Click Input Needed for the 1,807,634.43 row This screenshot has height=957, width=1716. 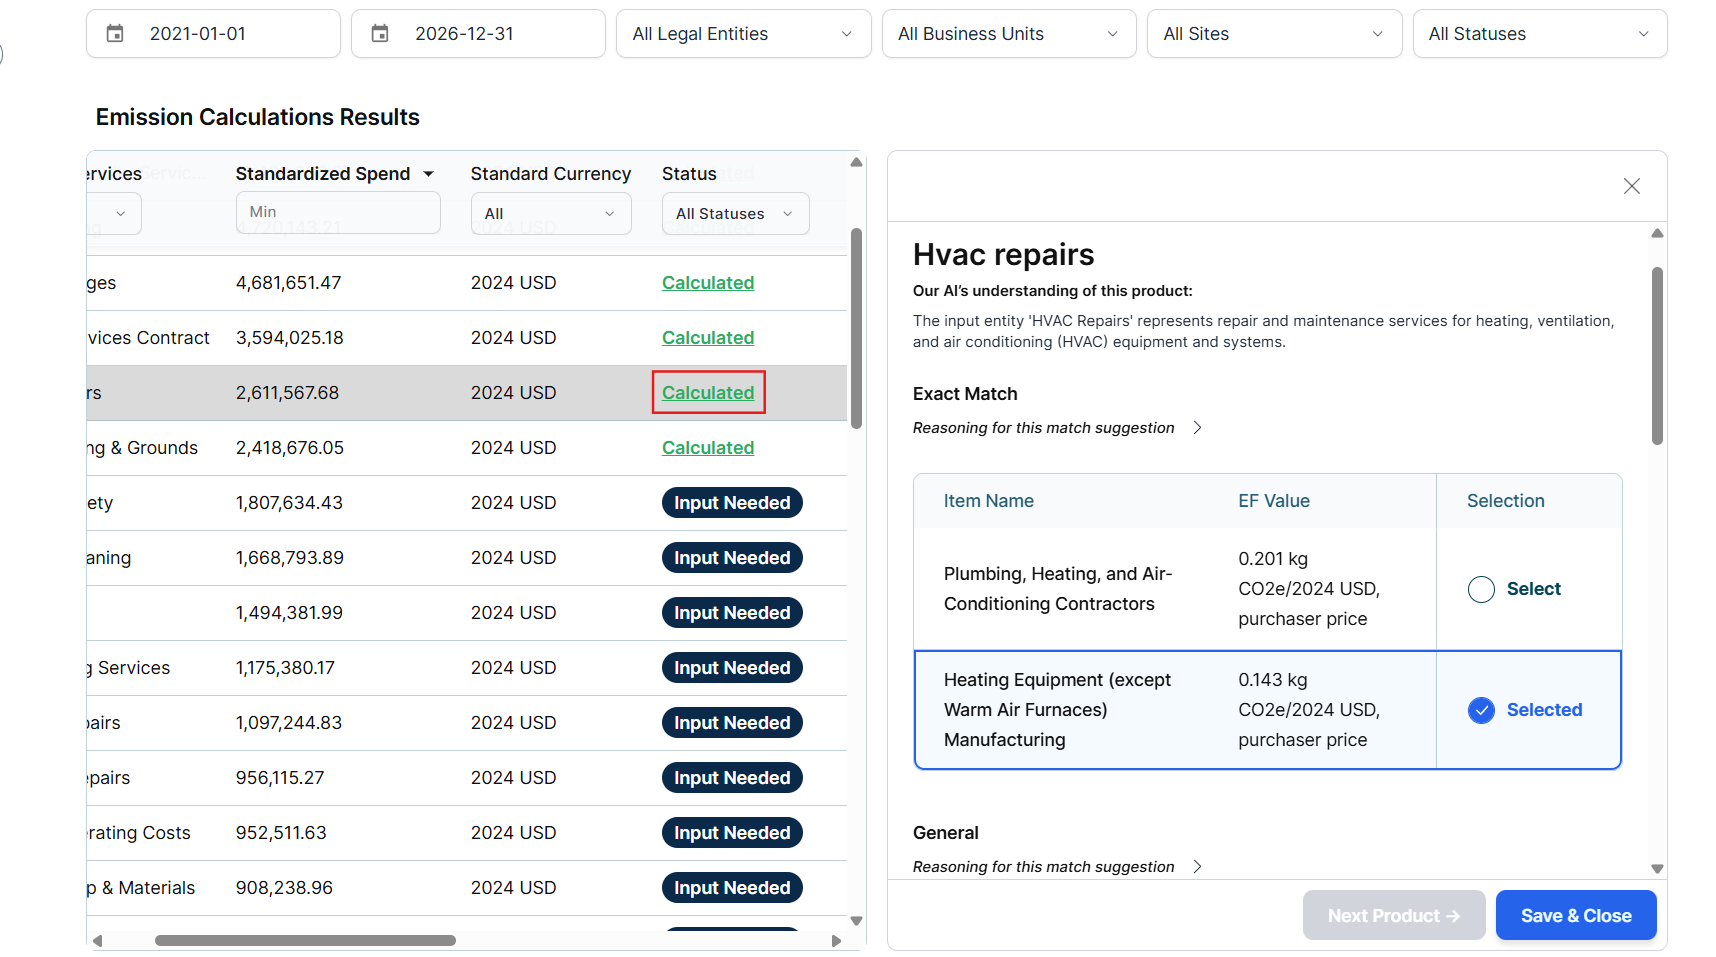[x=731, y=503]
